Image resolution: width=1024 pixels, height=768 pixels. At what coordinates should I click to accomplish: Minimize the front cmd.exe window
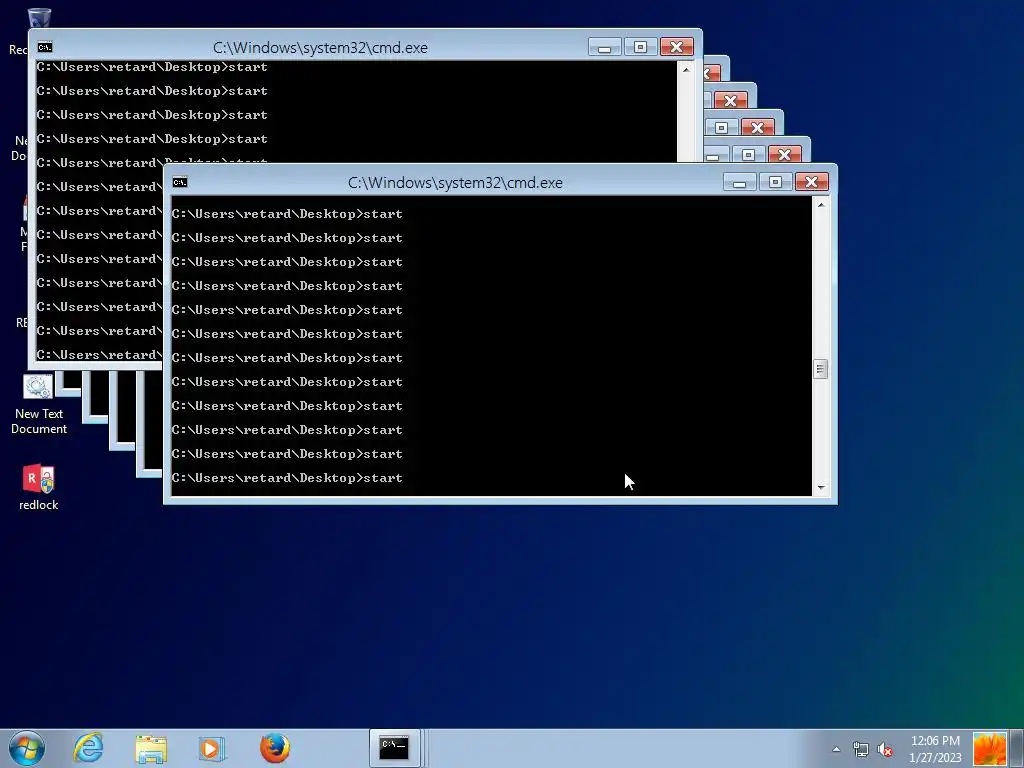pos(739,182)
